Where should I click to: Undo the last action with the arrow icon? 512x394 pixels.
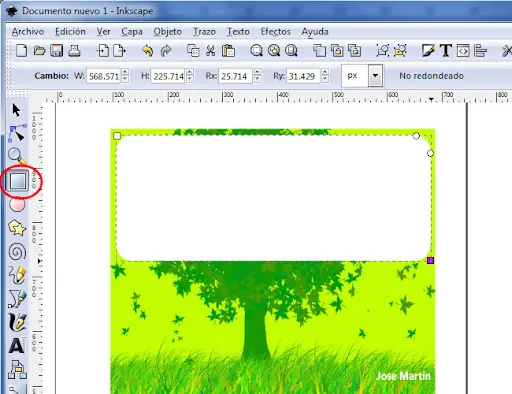(147, 51)
